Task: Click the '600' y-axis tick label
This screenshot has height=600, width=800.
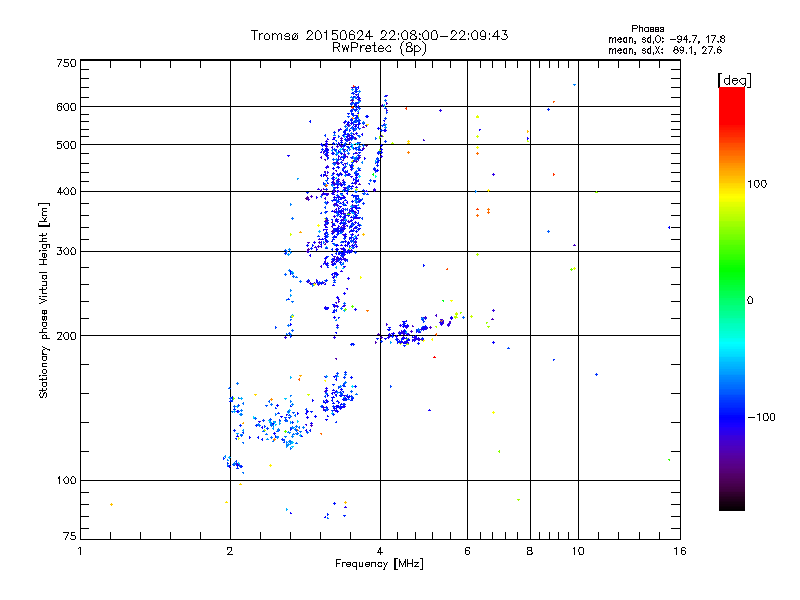Action: pos(66,107)
